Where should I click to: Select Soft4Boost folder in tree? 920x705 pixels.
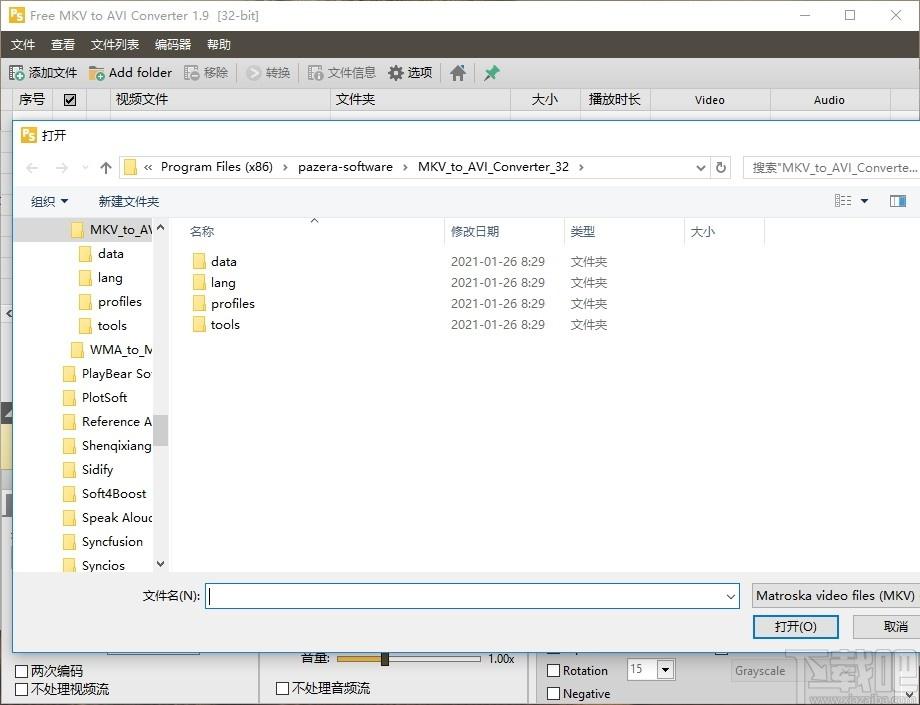(104, 494)
